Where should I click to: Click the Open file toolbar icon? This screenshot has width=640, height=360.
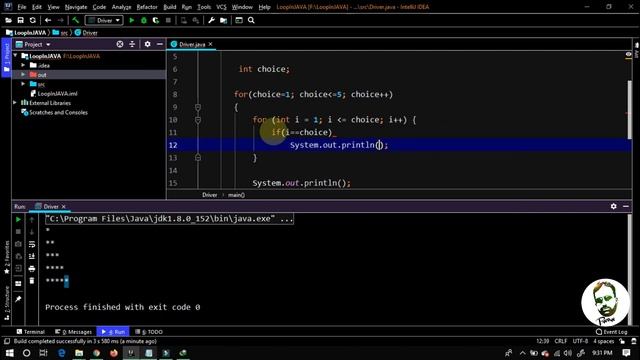point(9,20)
